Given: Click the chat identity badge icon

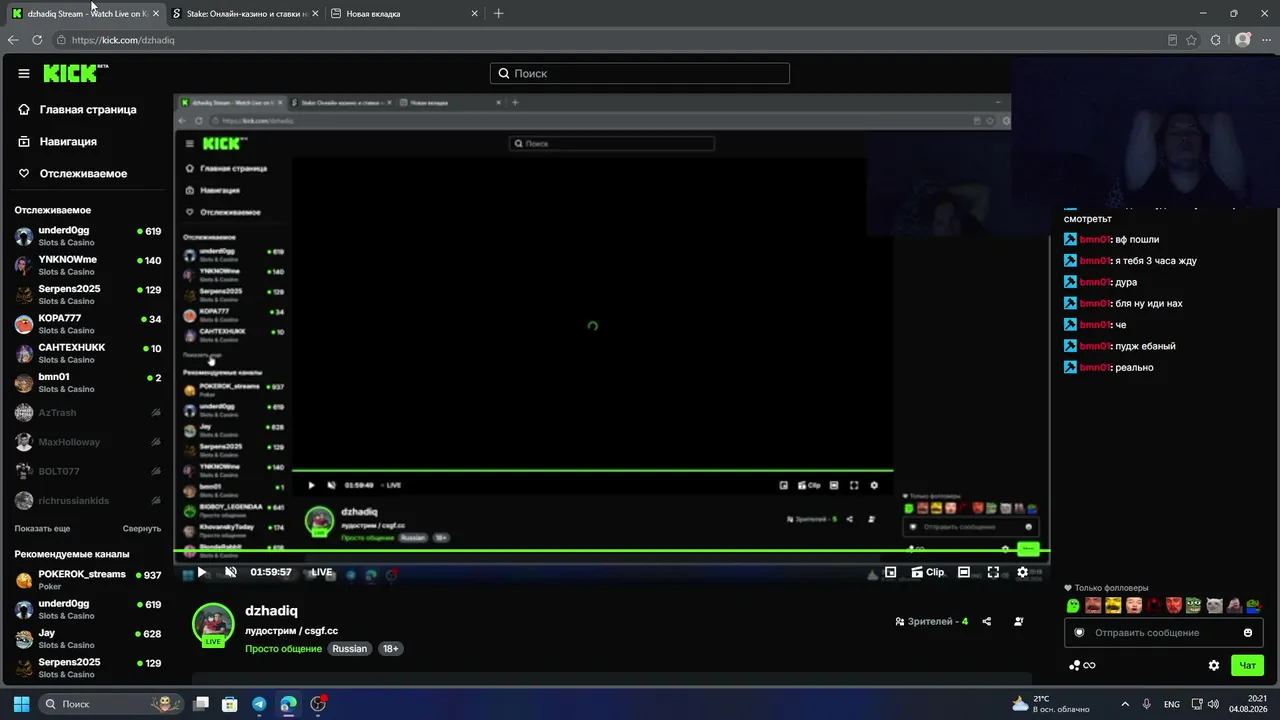Looking at the screenshot, I should (x=1079, y=633).
